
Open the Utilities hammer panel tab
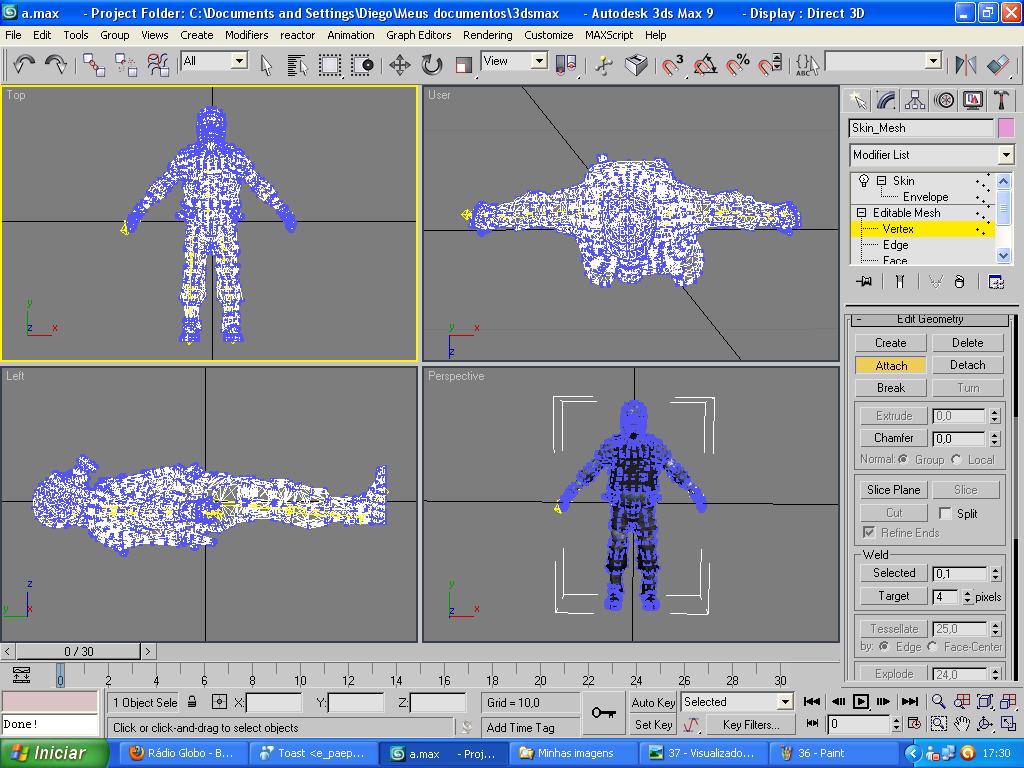tap(1001, 100)
